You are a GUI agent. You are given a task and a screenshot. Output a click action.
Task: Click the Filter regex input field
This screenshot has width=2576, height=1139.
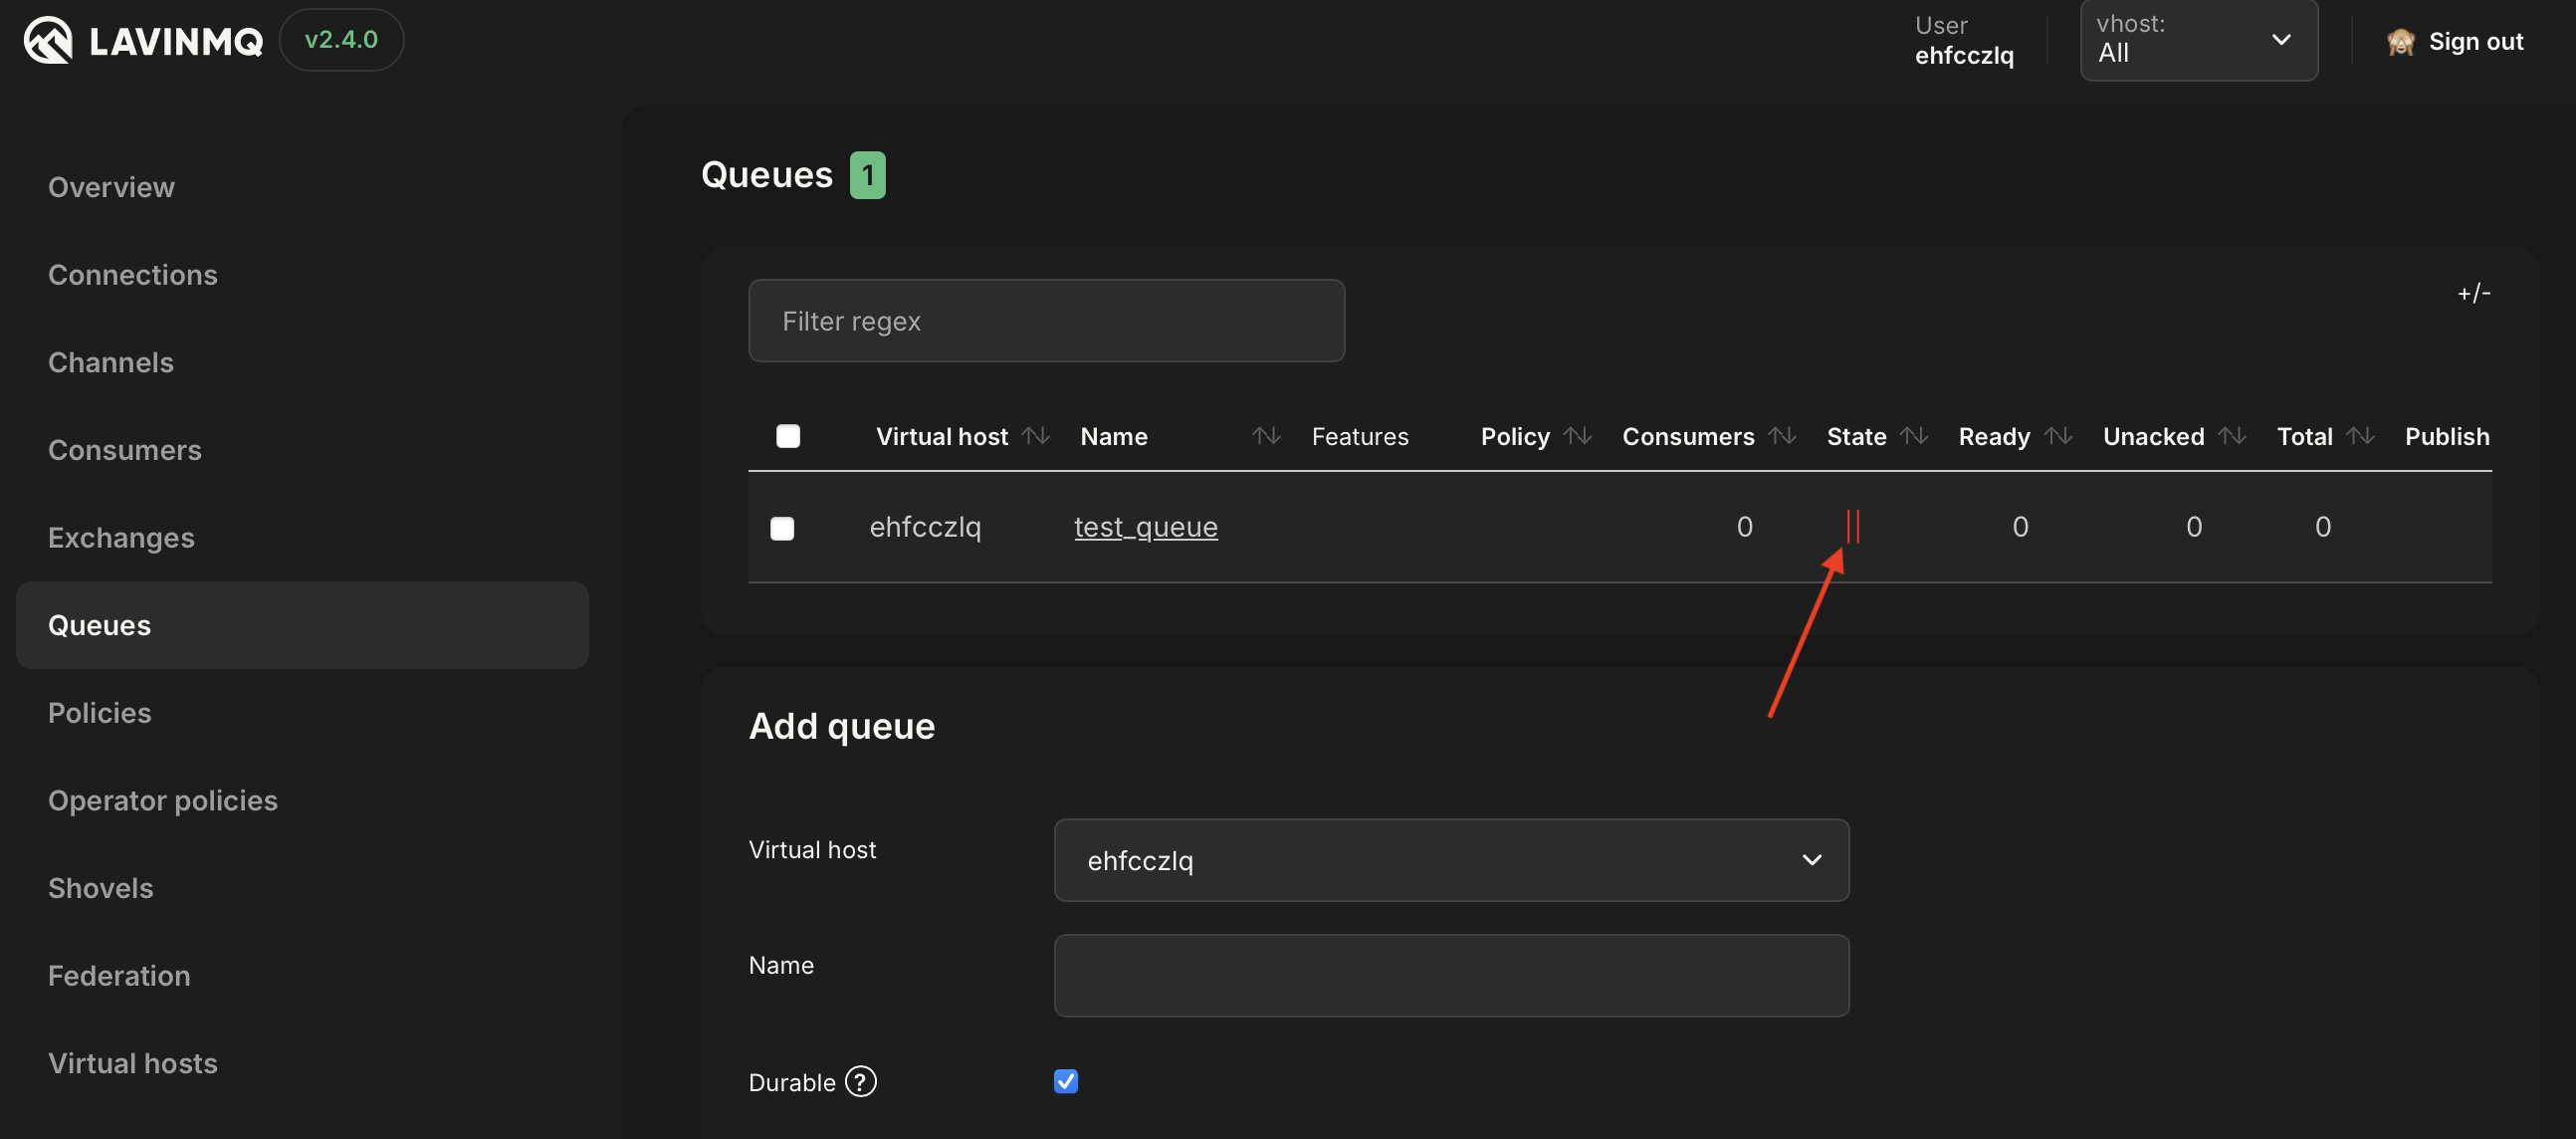[1046, 321]
